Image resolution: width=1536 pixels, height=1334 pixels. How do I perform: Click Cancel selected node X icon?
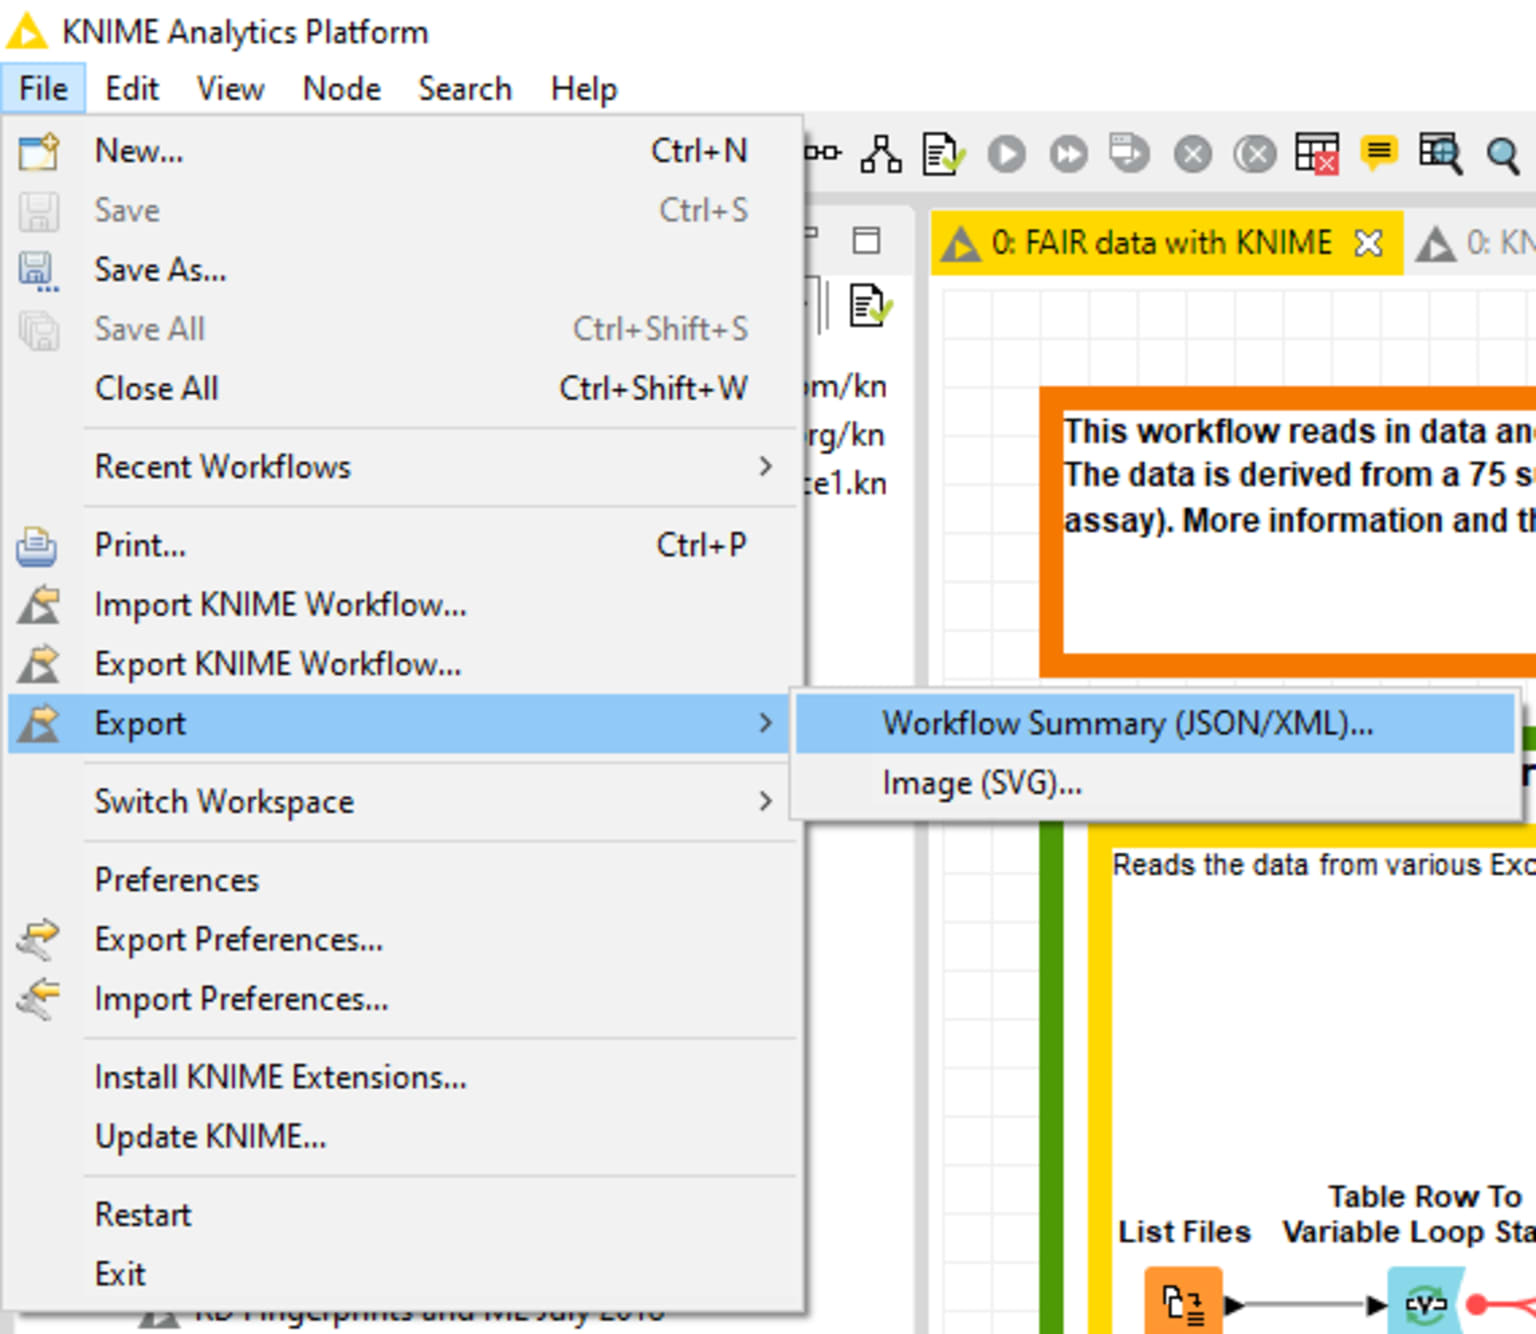[x=1192, y=155]
